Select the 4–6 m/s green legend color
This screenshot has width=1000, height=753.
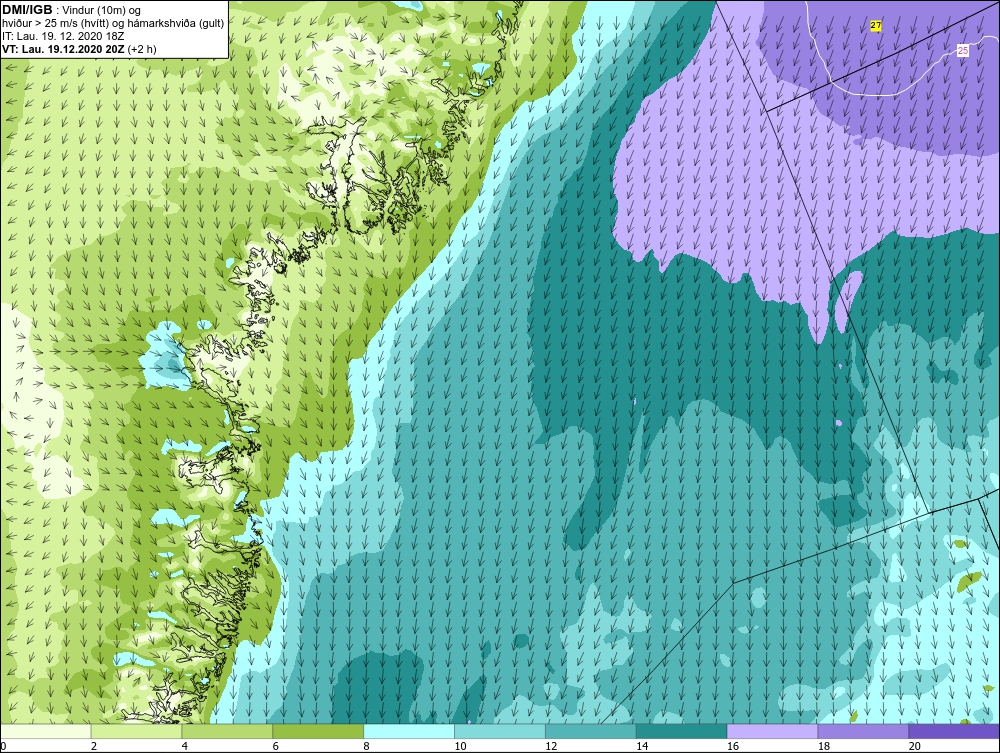[227, 731]
